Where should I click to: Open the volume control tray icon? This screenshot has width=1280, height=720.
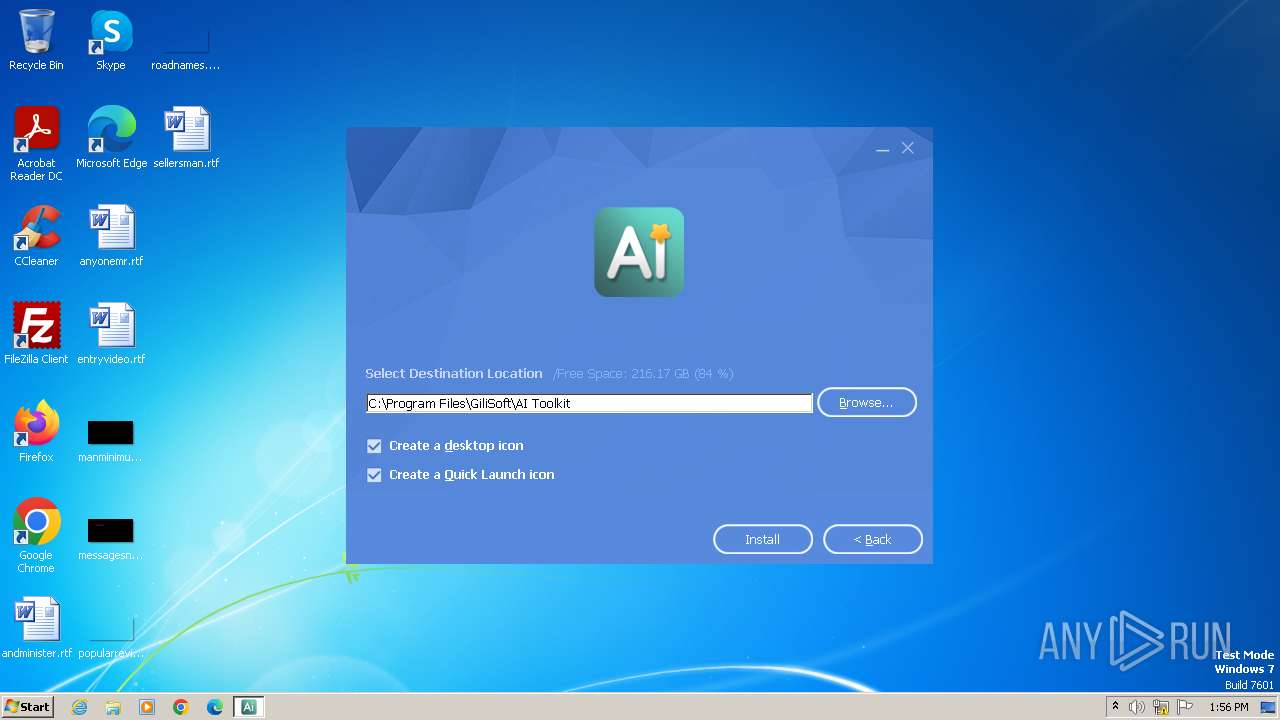[1137, 707]
